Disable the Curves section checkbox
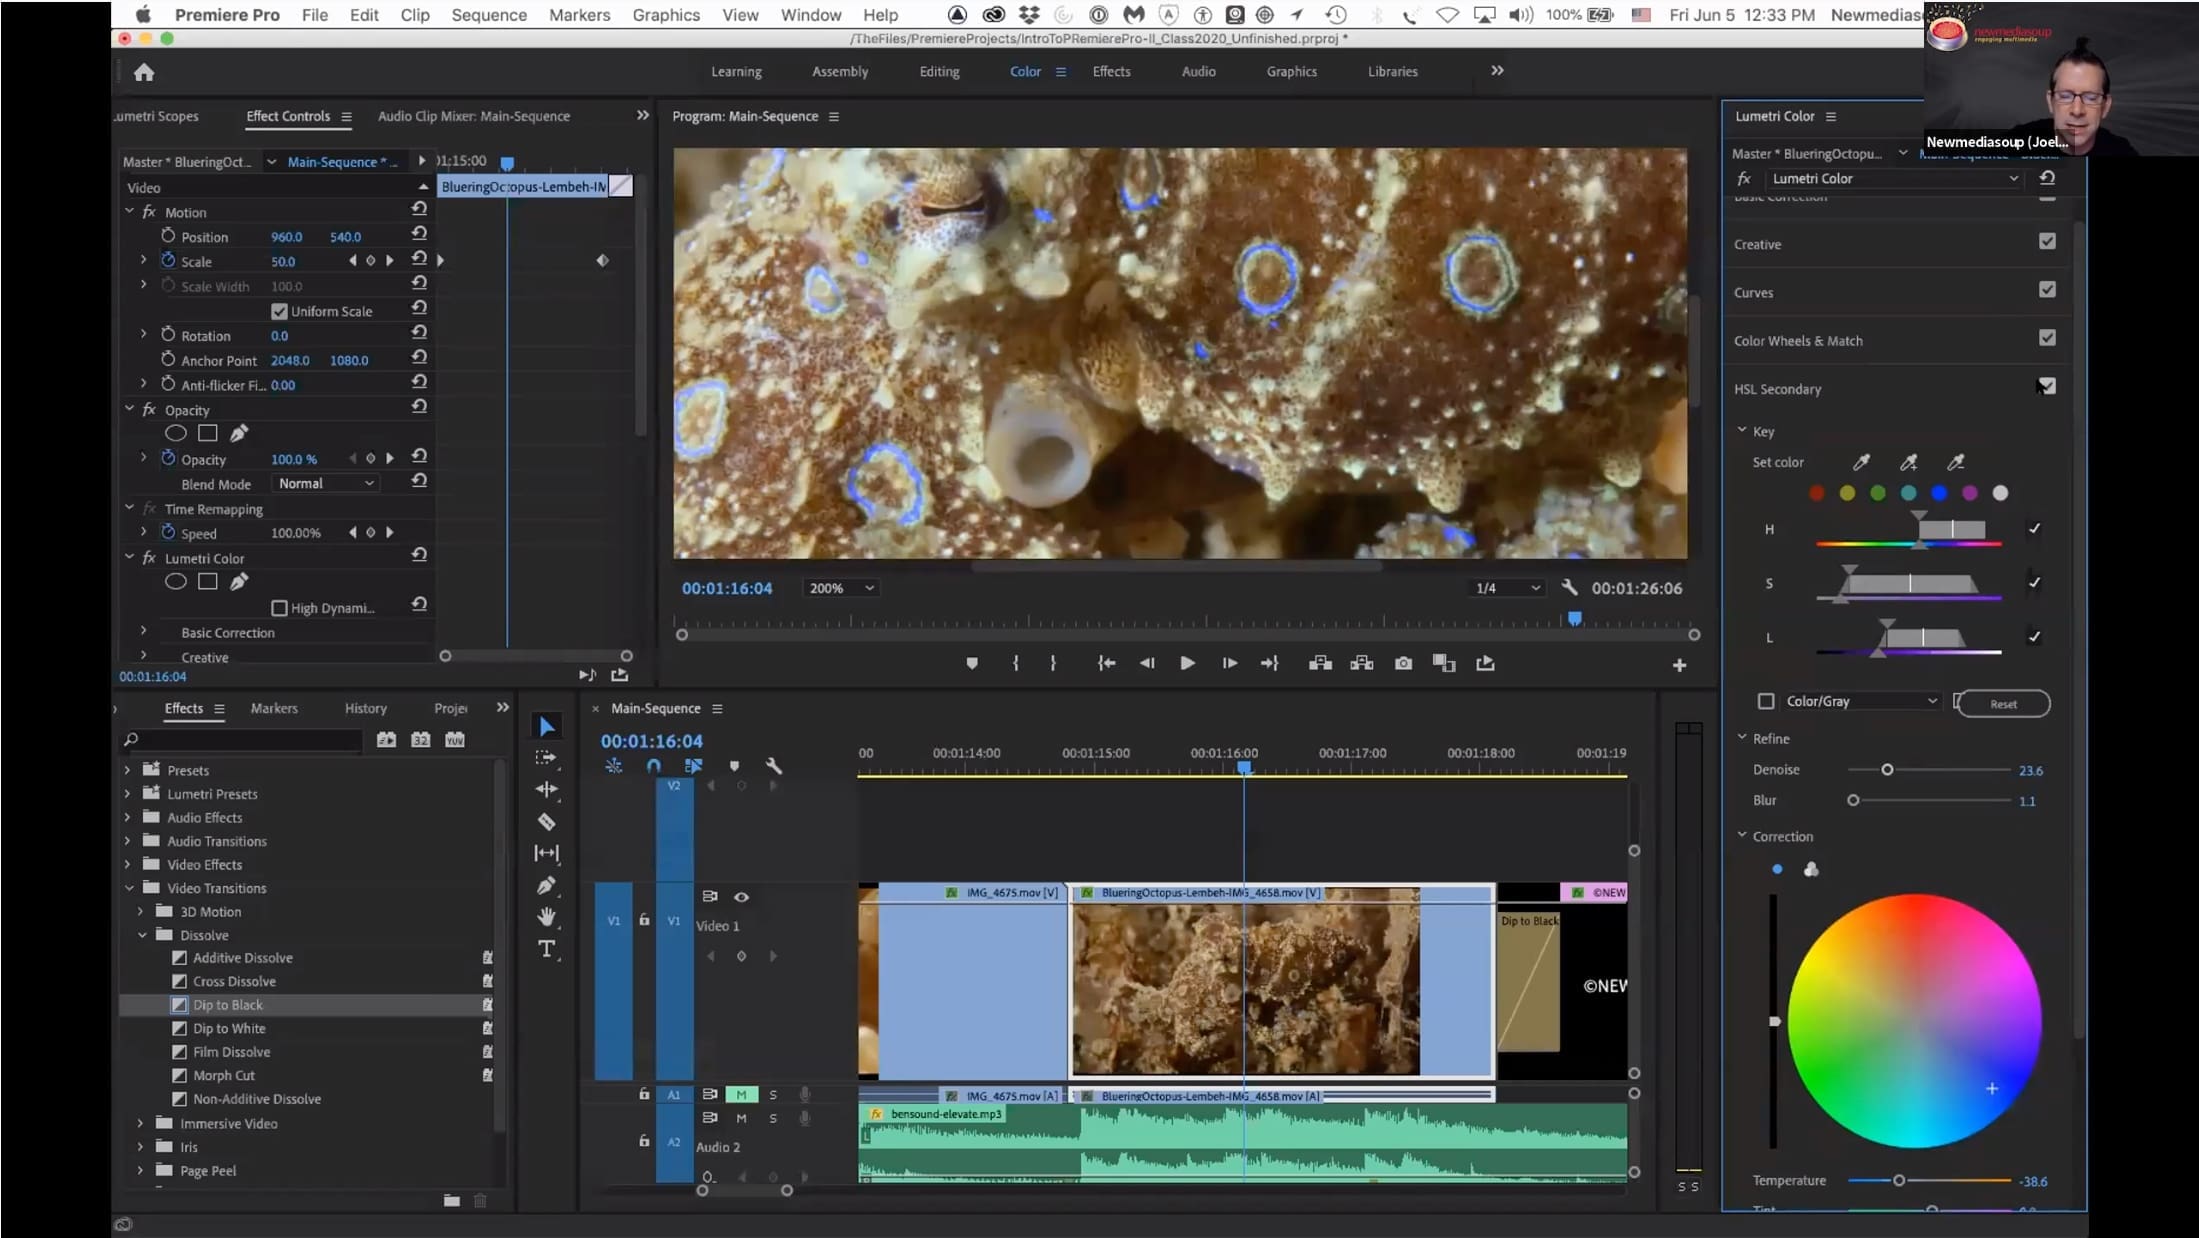Screen dimensions: 2199x1238 point(2047,290)
